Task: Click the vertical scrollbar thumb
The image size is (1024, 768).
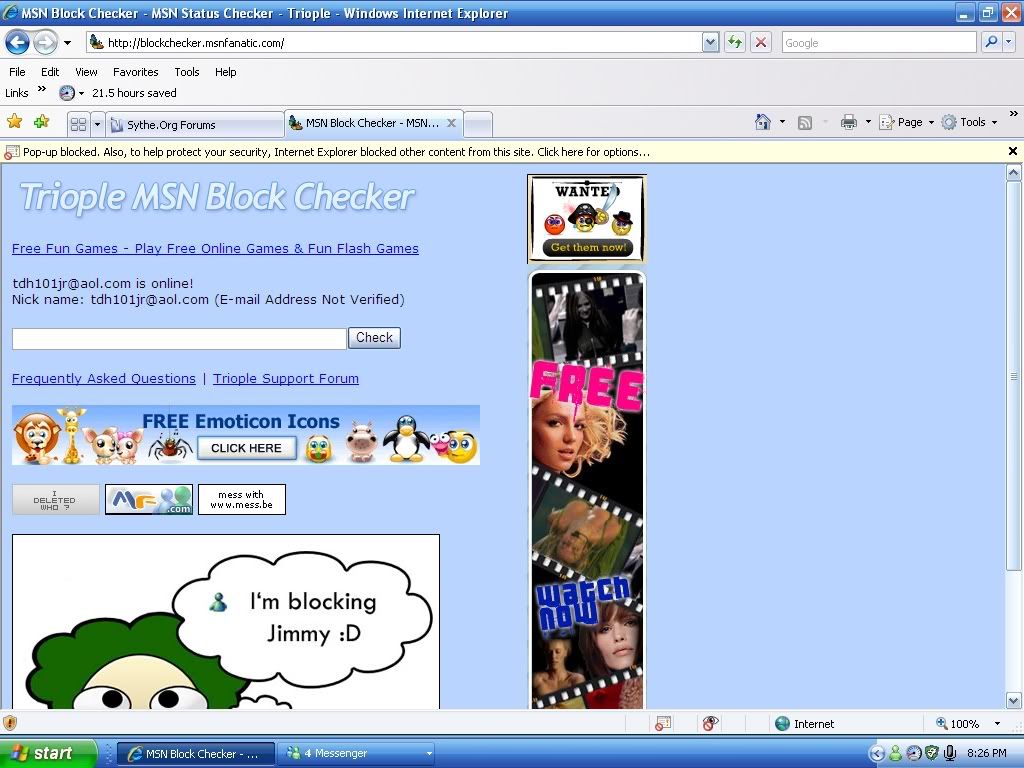Action: tap(1014, 376)
